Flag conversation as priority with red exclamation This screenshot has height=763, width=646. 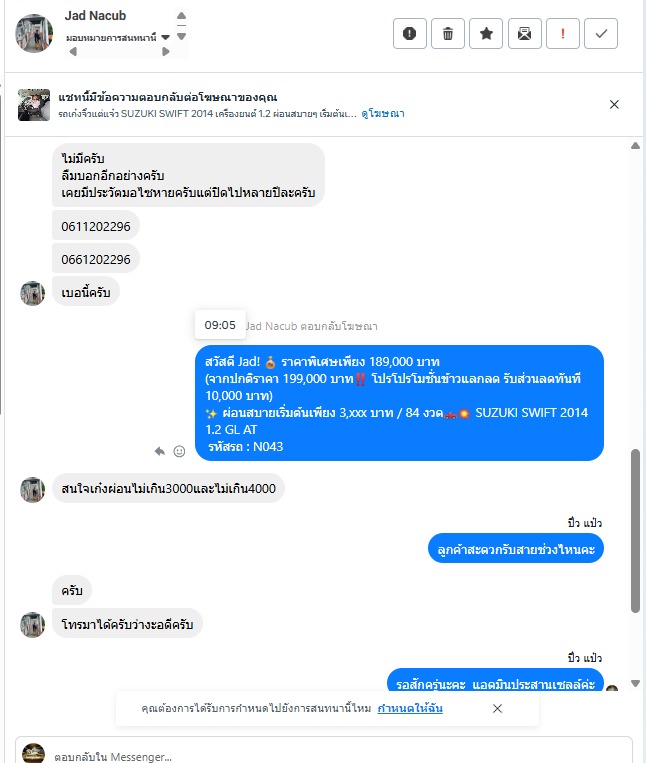[x=563, y=34]
